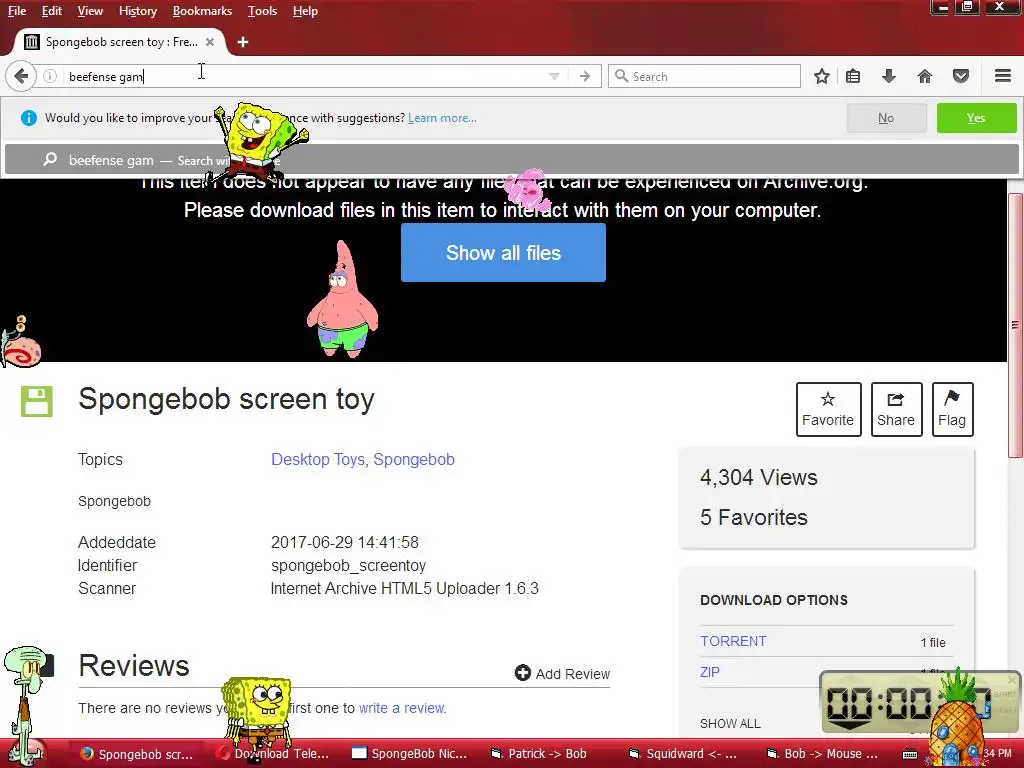Viewport: 1024px width, 768px height.
Task: Close the Spongebob screen toy tab
Action: tap(210, 42)
